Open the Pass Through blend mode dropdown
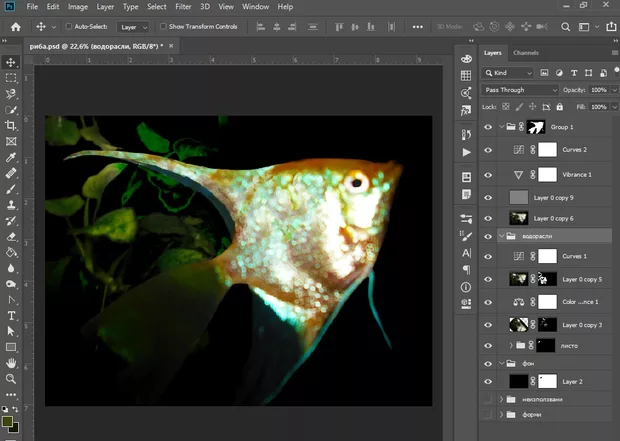Screen dimensions: 620x441 (x=520, y=90)
